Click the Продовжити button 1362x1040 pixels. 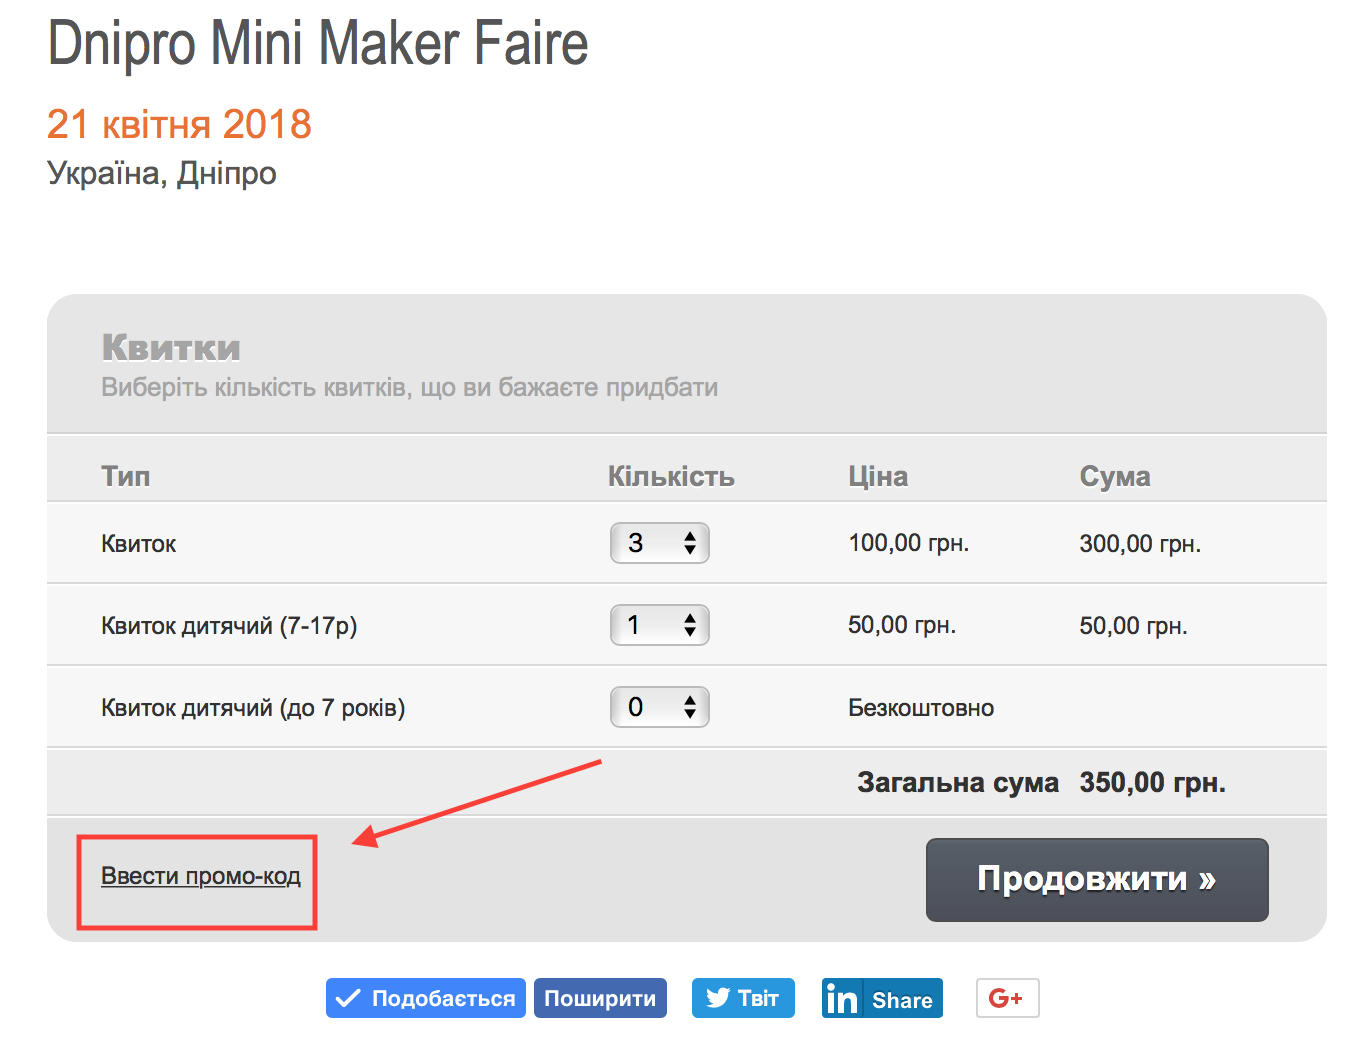1097,880
